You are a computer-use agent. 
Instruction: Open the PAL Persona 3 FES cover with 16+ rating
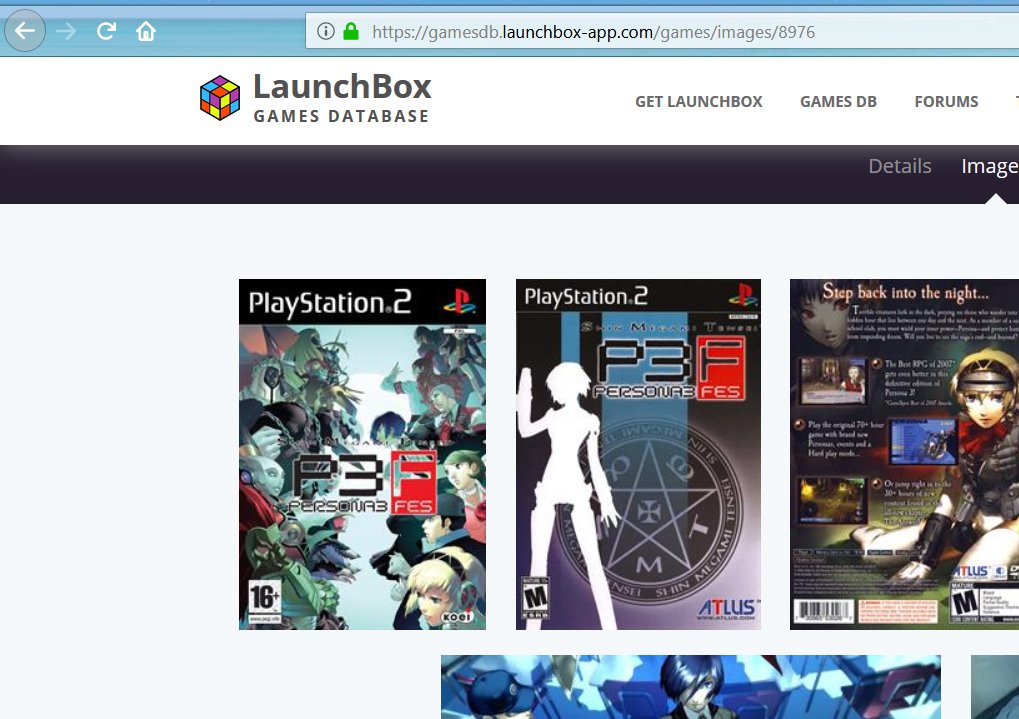362,454
